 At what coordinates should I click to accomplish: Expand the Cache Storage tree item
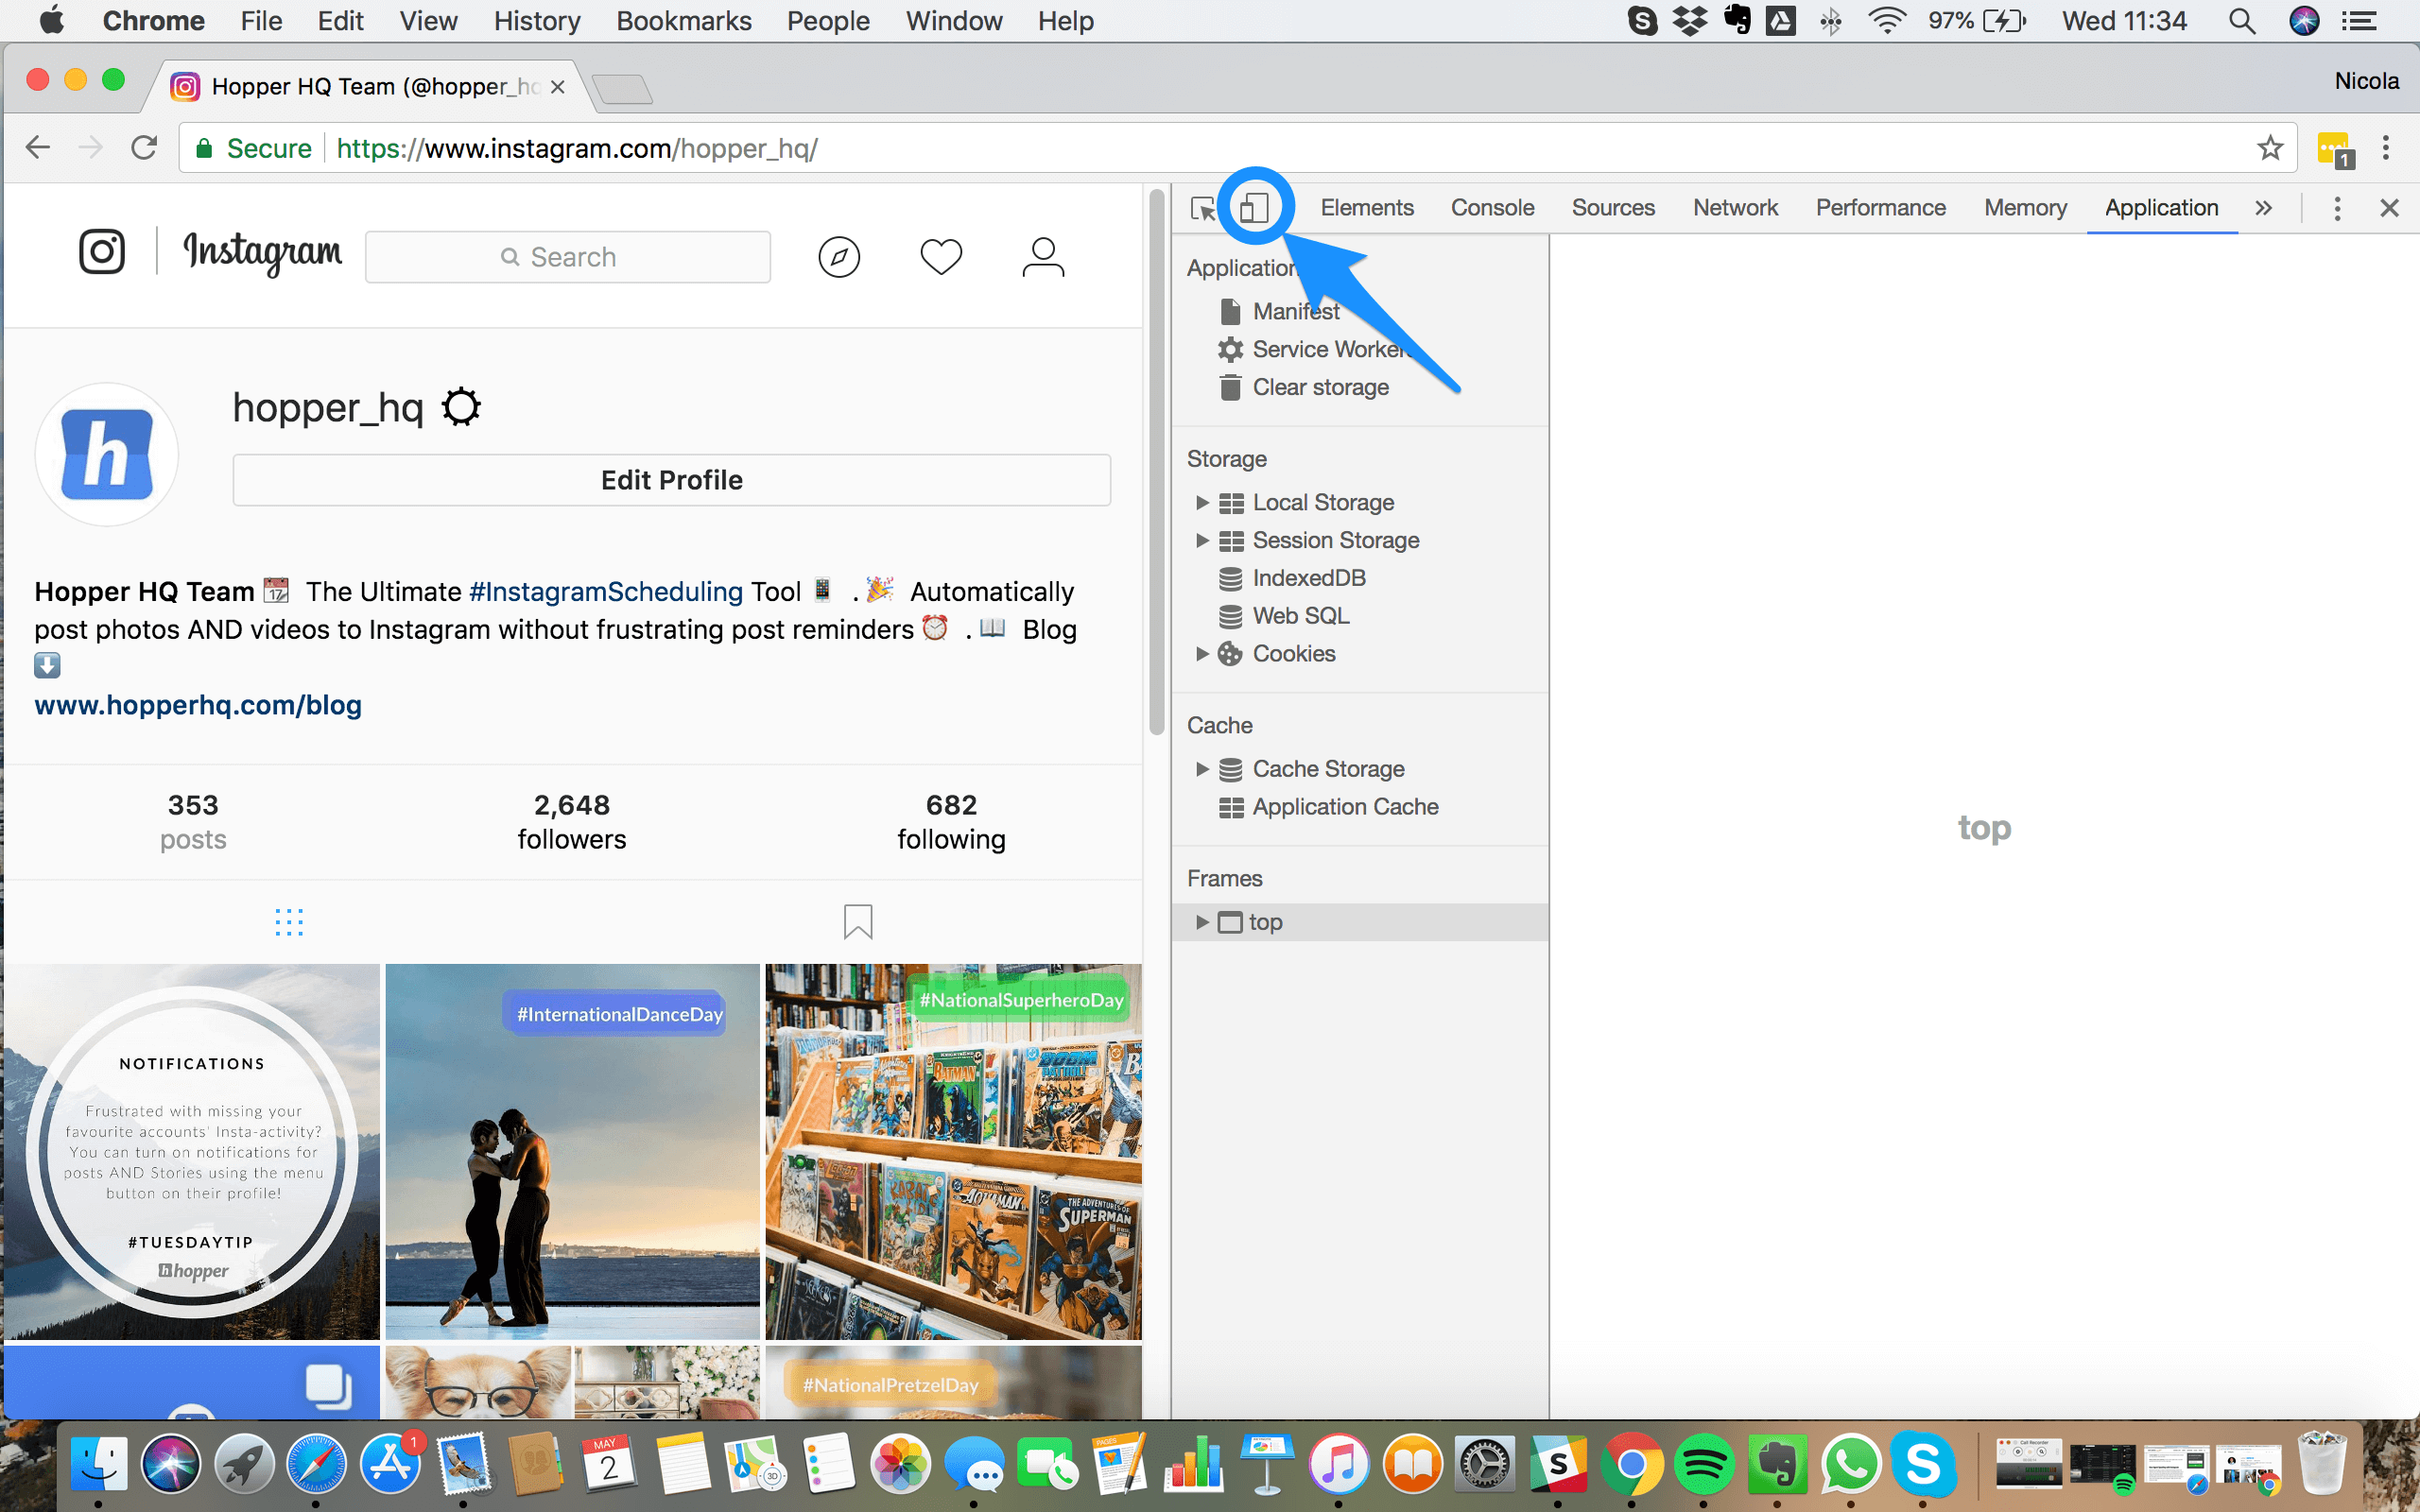pyautogui.click(x=1202, y=768)
